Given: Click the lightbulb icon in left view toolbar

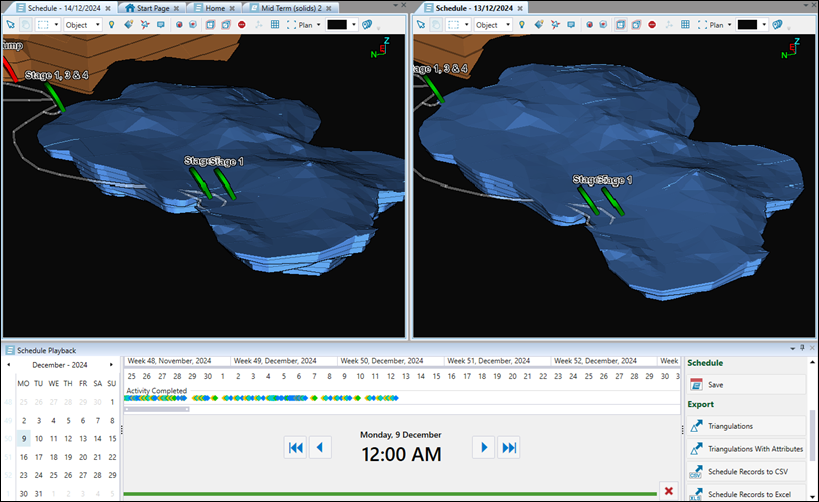Looking at the screenshot, I should pos(112,24).
